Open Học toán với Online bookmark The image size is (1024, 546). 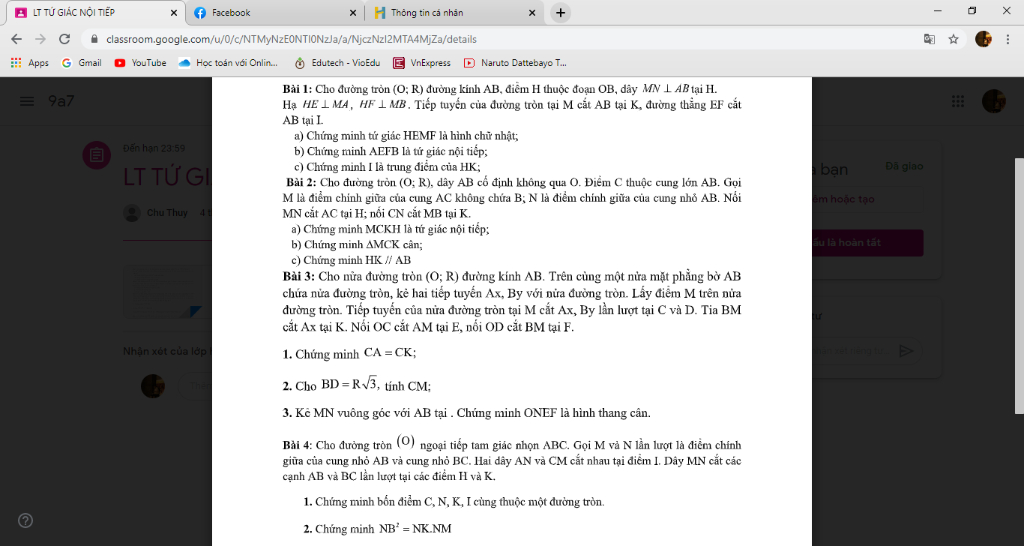[x=229, y=63]
